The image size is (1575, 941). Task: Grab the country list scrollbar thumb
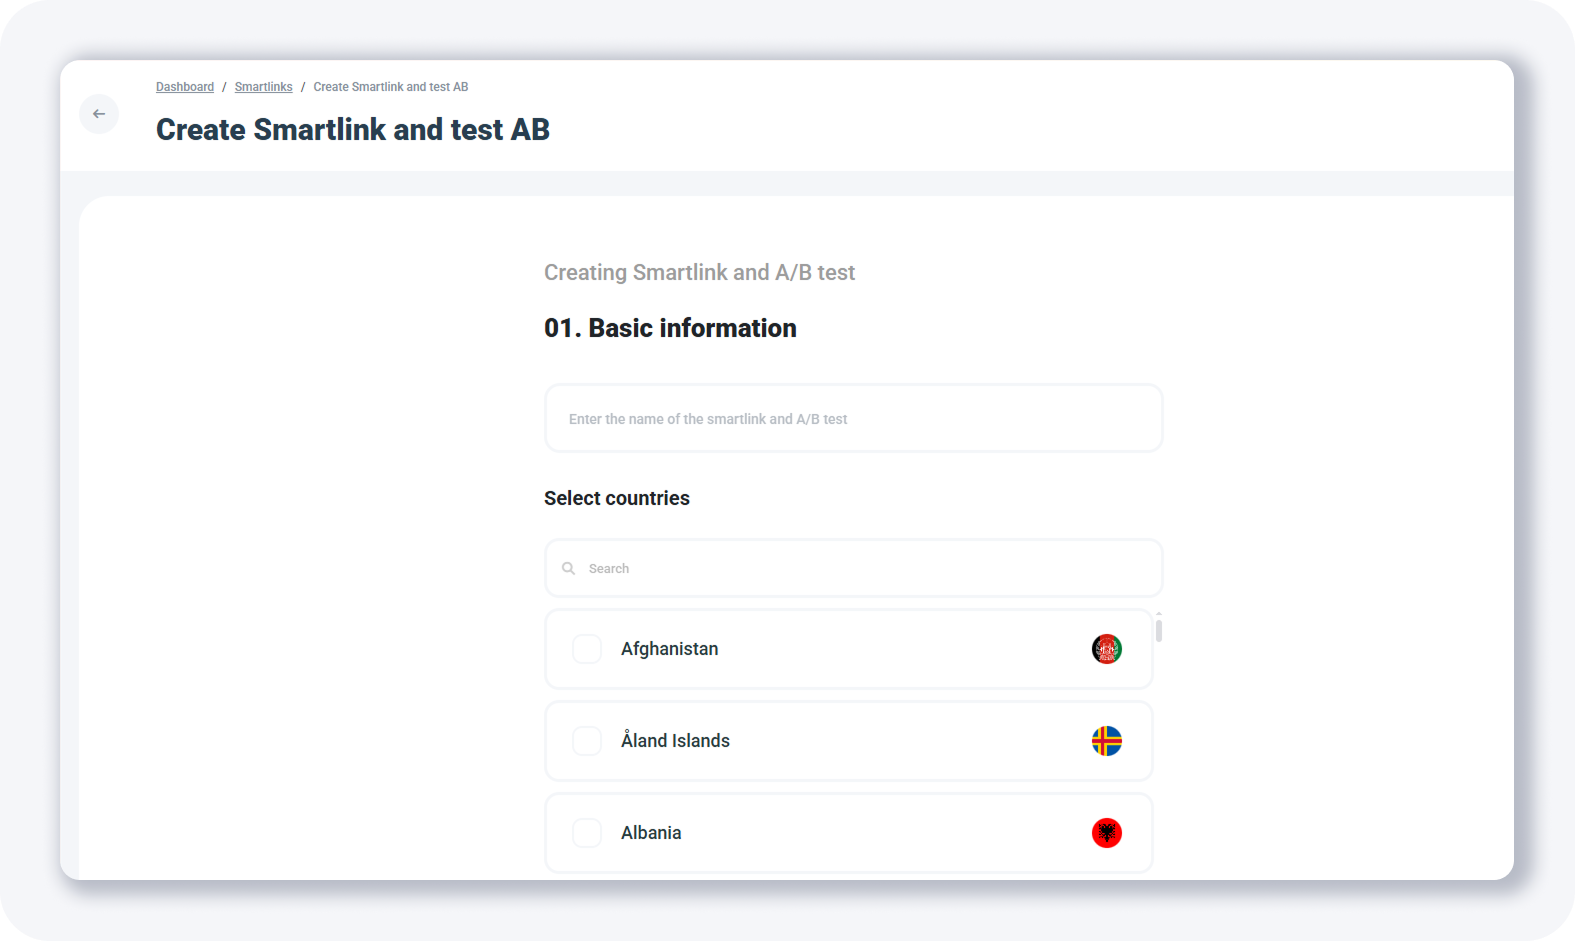click(x=1159, y=631)
